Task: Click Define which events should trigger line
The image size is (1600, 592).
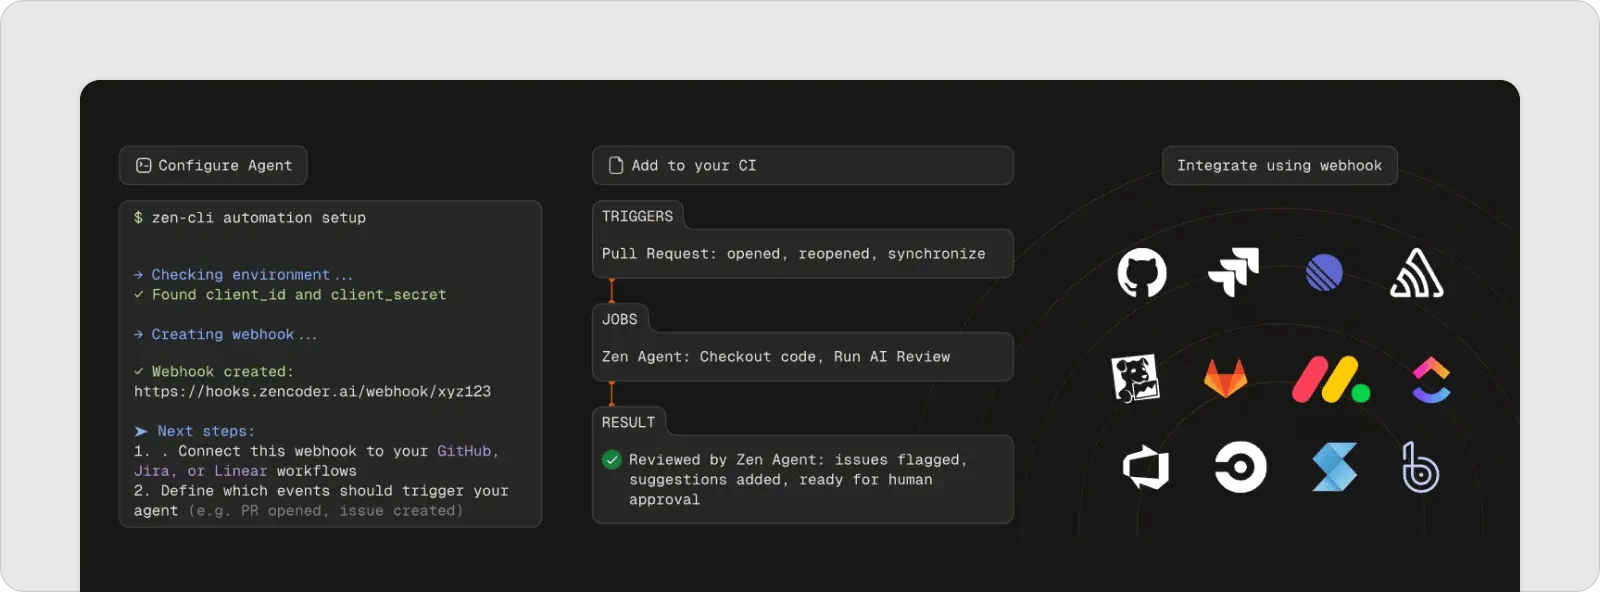Action: [x=321, y=500]
